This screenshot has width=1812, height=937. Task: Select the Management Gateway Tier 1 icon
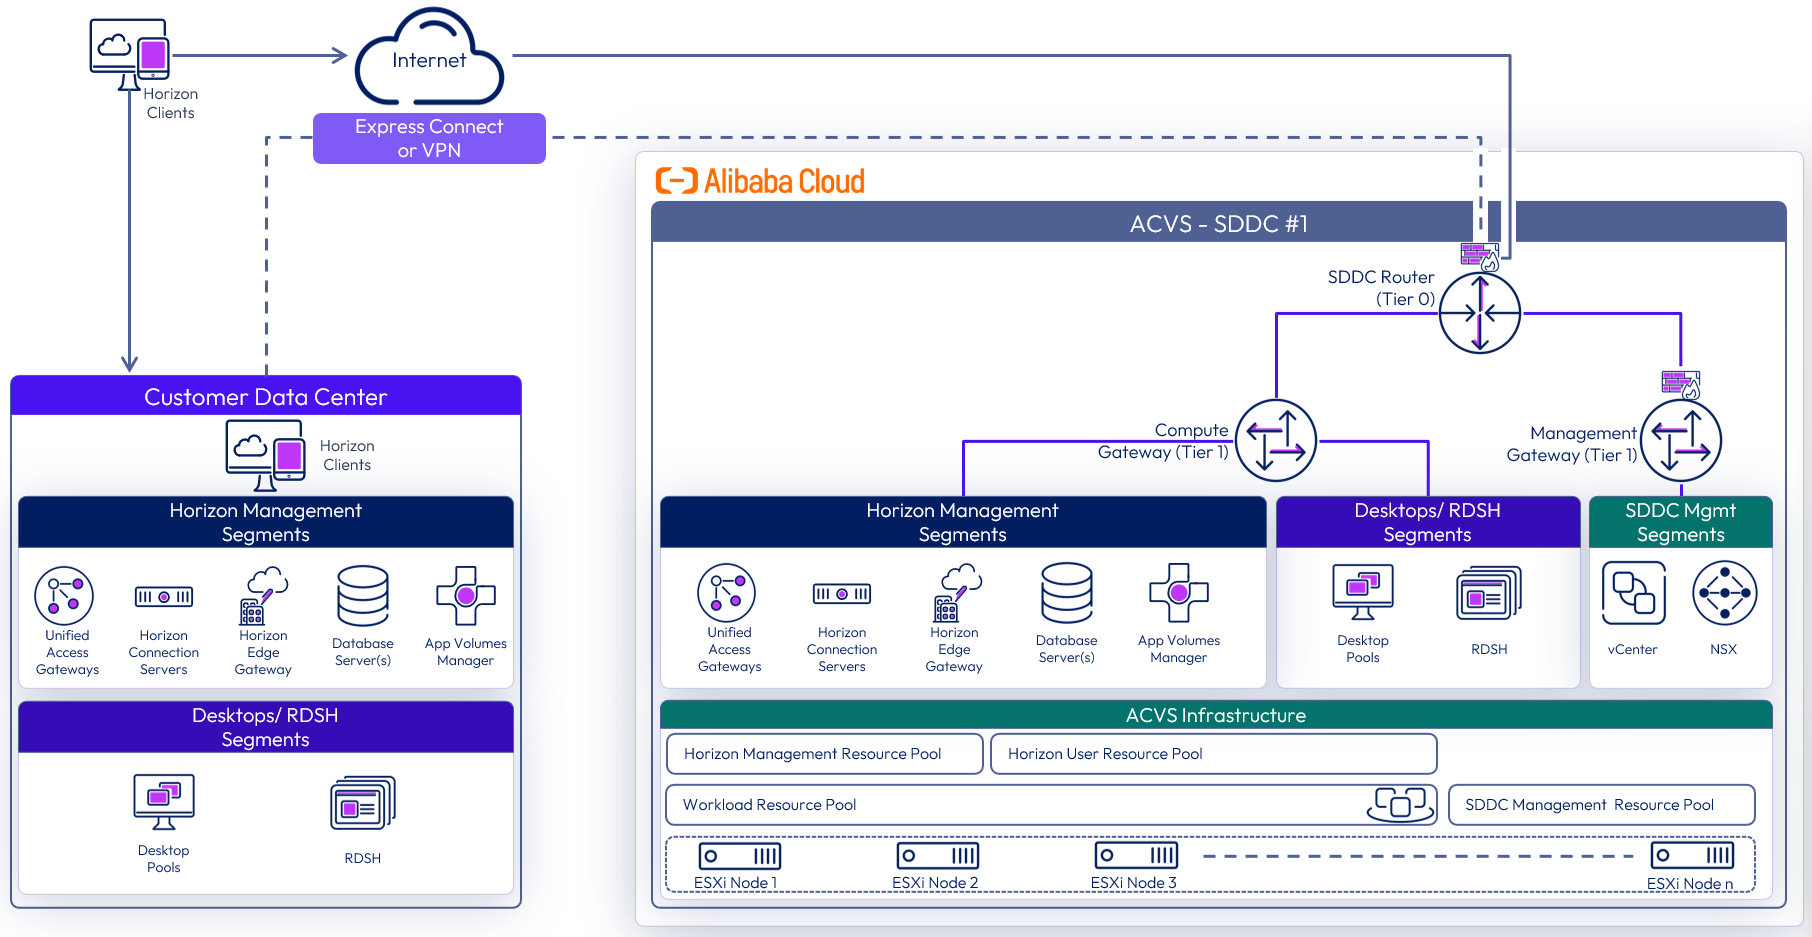1680,440
